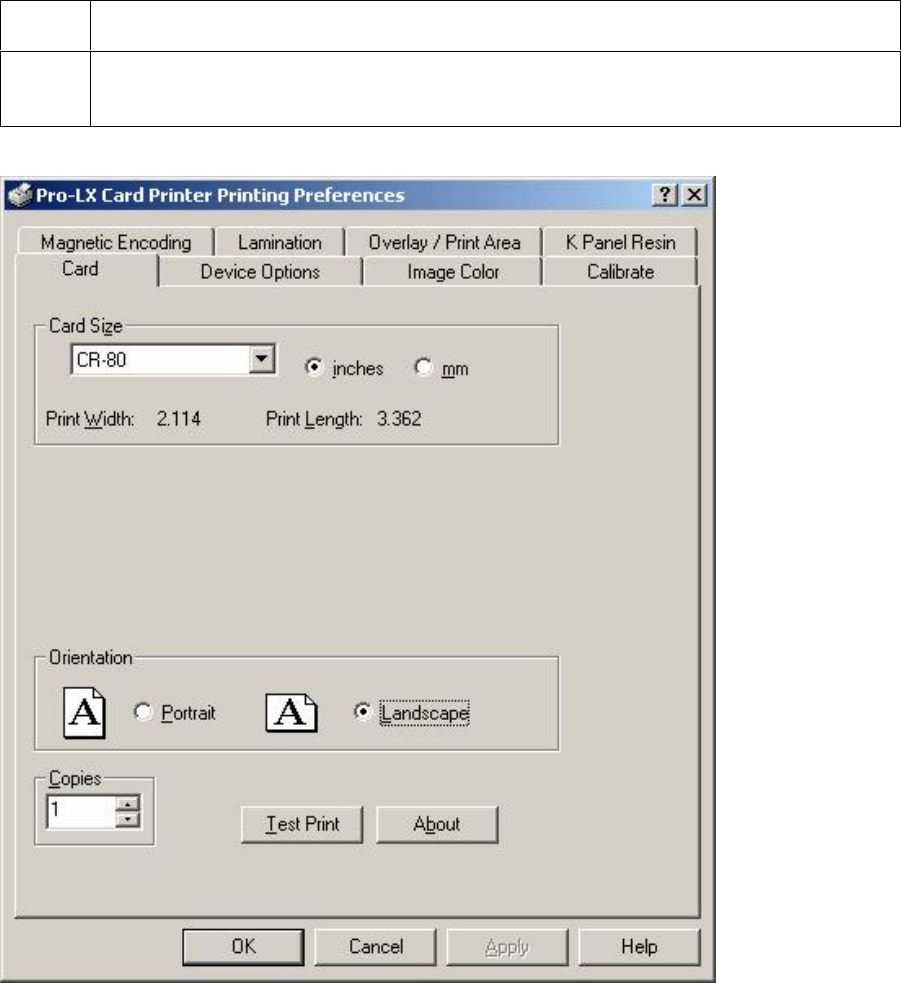Open the Calibrate tab
This screenshot has height=983, width=901.
tap(620, 272)
